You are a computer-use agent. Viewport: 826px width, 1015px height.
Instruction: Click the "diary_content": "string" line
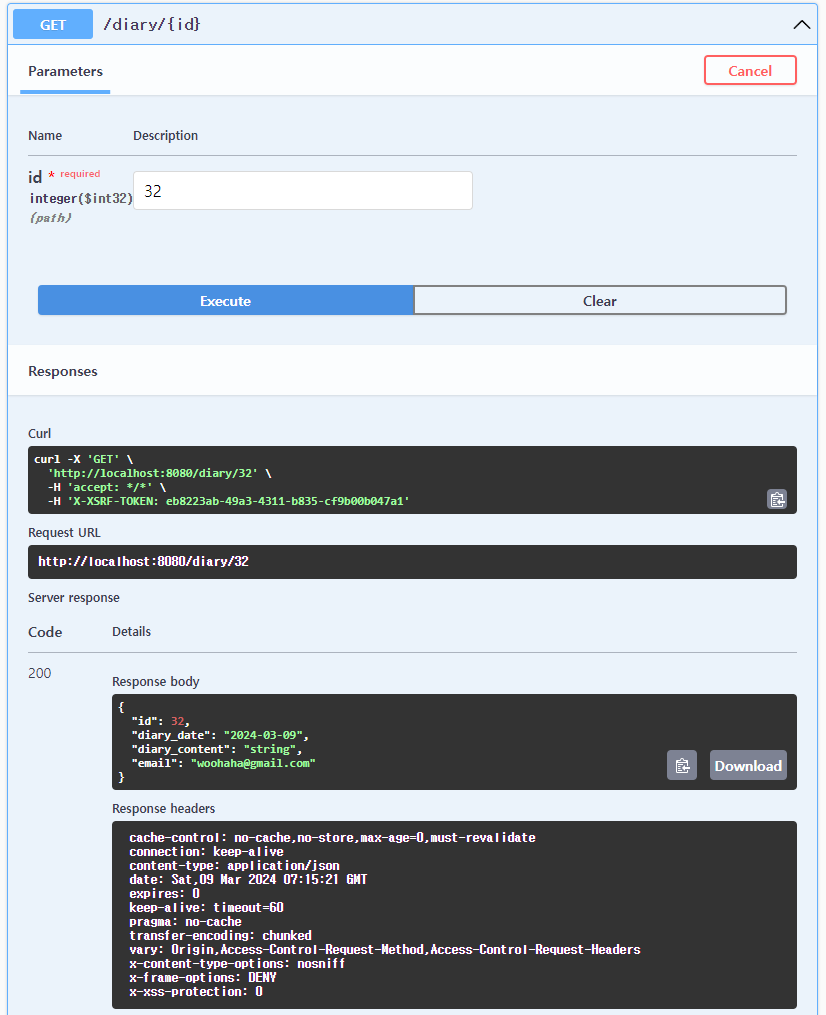[x=217, y=749]
